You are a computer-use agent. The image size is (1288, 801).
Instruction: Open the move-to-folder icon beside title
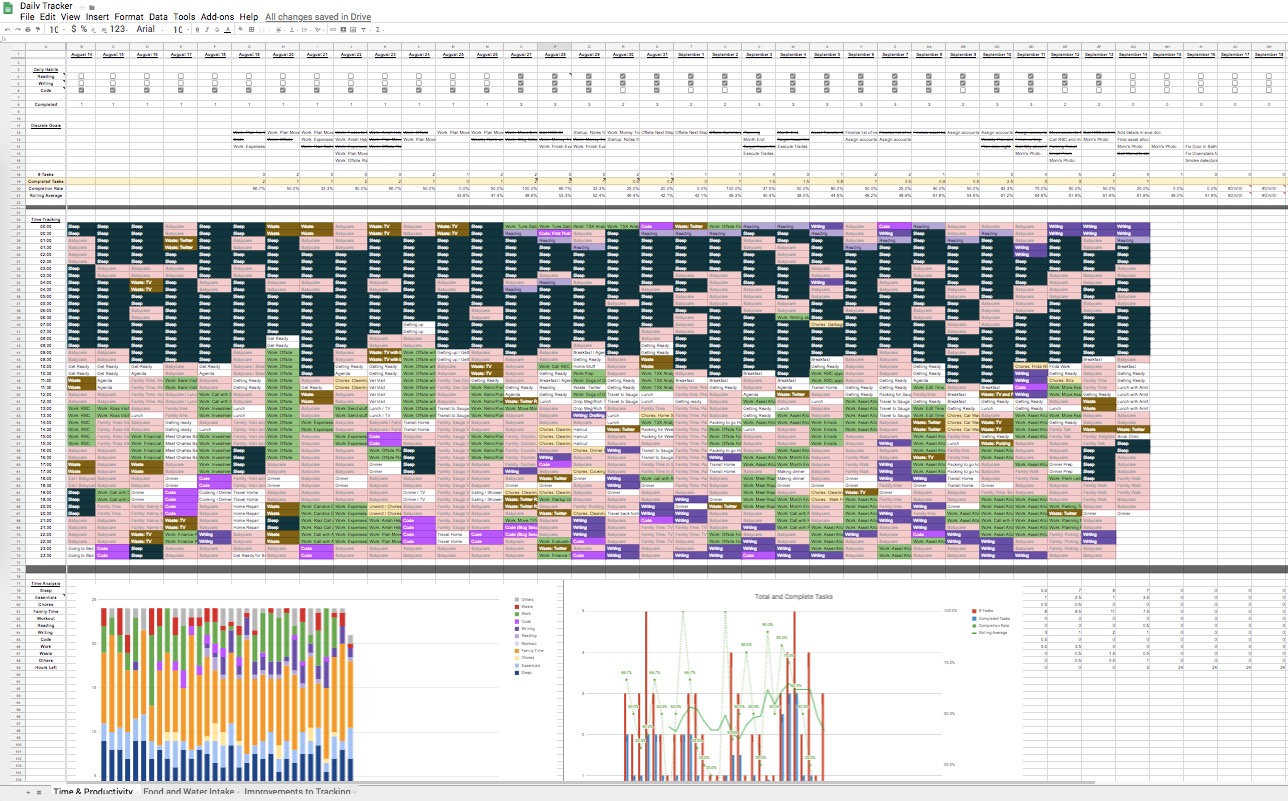(92, 7)
